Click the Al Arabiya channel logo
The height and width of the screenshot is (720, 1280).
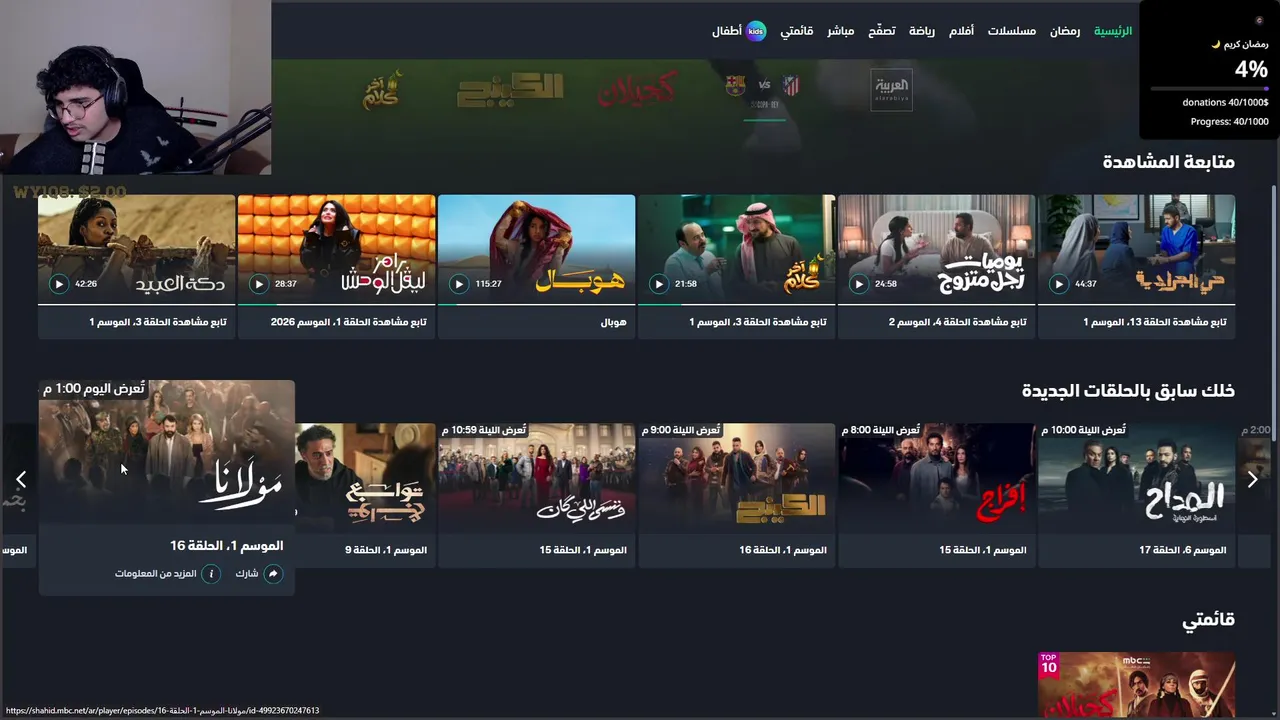point(891,89)
